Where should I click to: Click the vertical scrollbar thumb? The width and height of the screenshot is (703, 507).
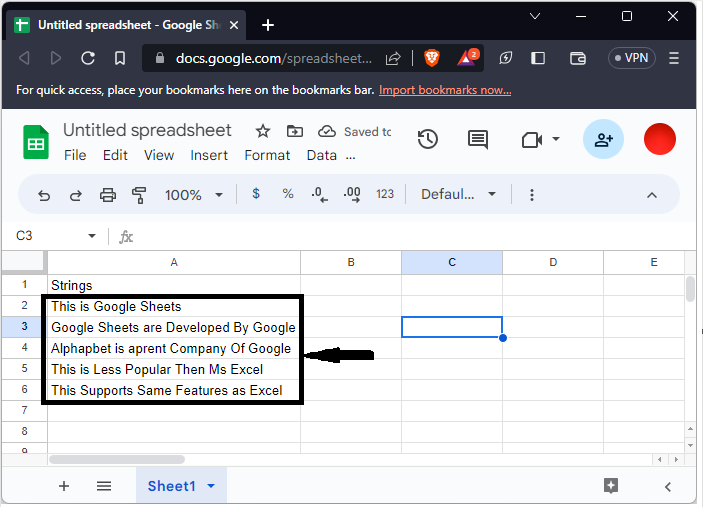690,289
